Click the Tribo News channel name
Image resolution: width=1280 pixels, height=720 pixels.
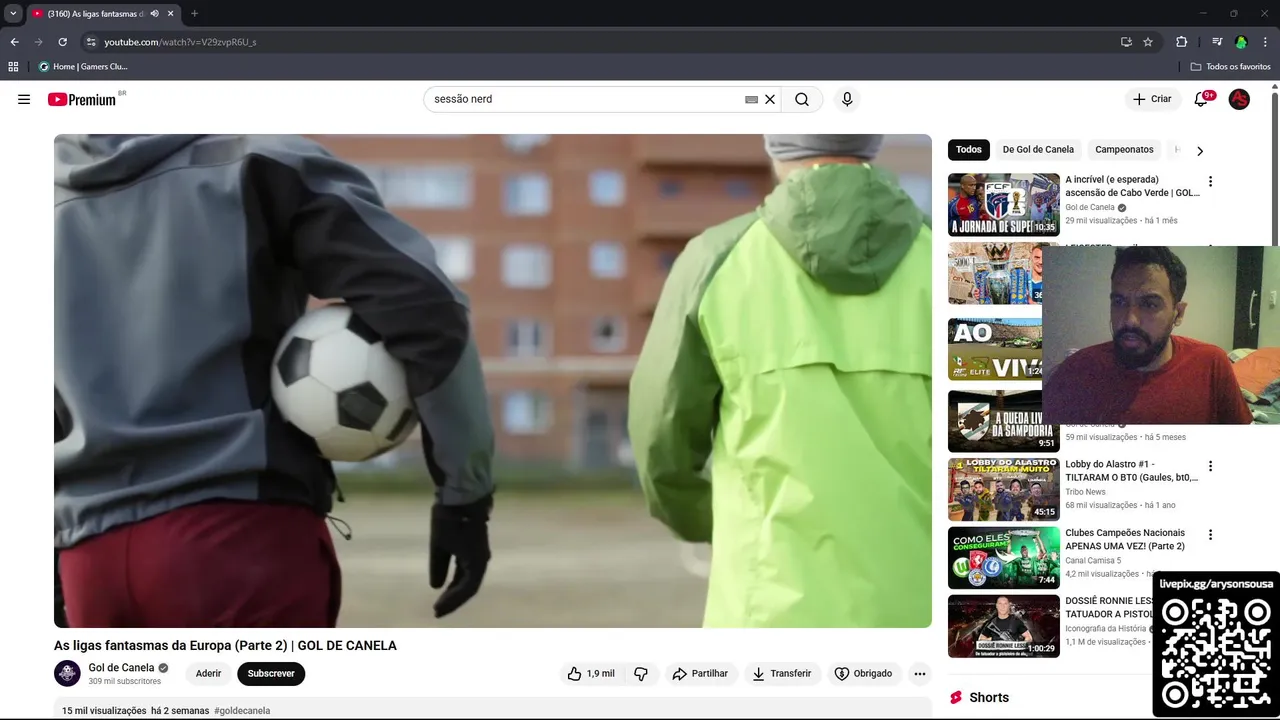pyautogui.click(x=1085, y=492)
